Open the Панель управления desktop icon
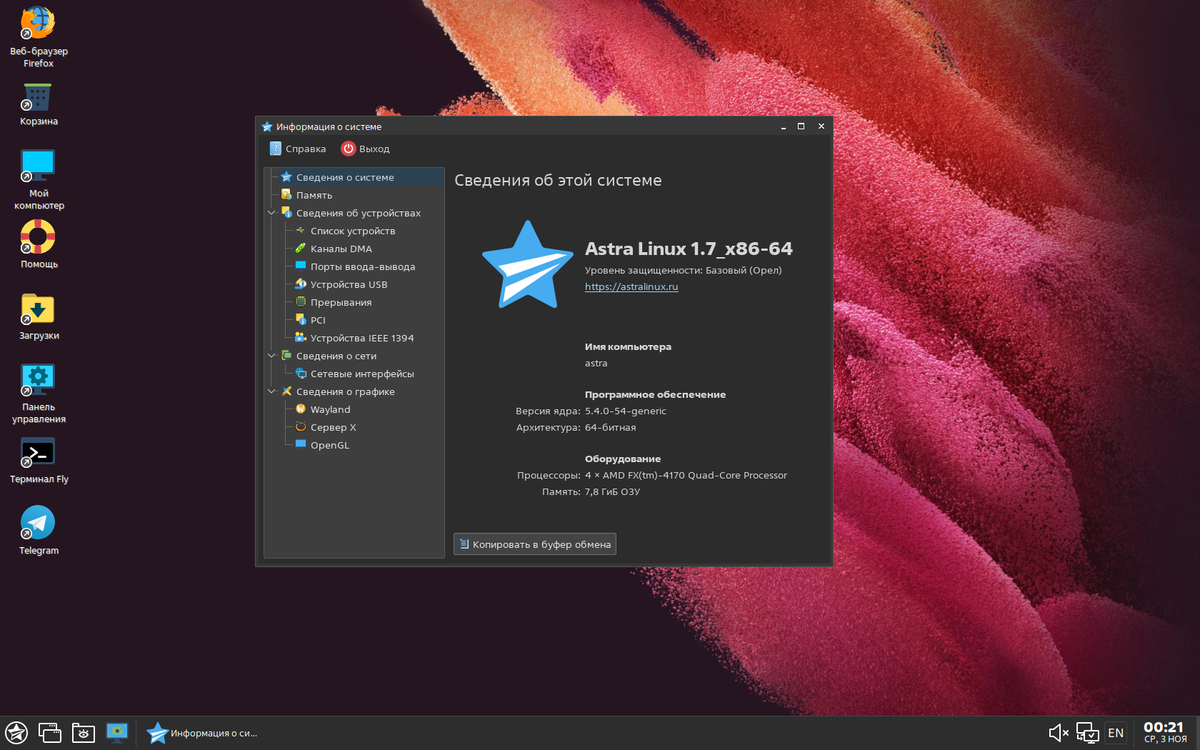The width and height of the screenshot is (1200, 750). (38, 380)
